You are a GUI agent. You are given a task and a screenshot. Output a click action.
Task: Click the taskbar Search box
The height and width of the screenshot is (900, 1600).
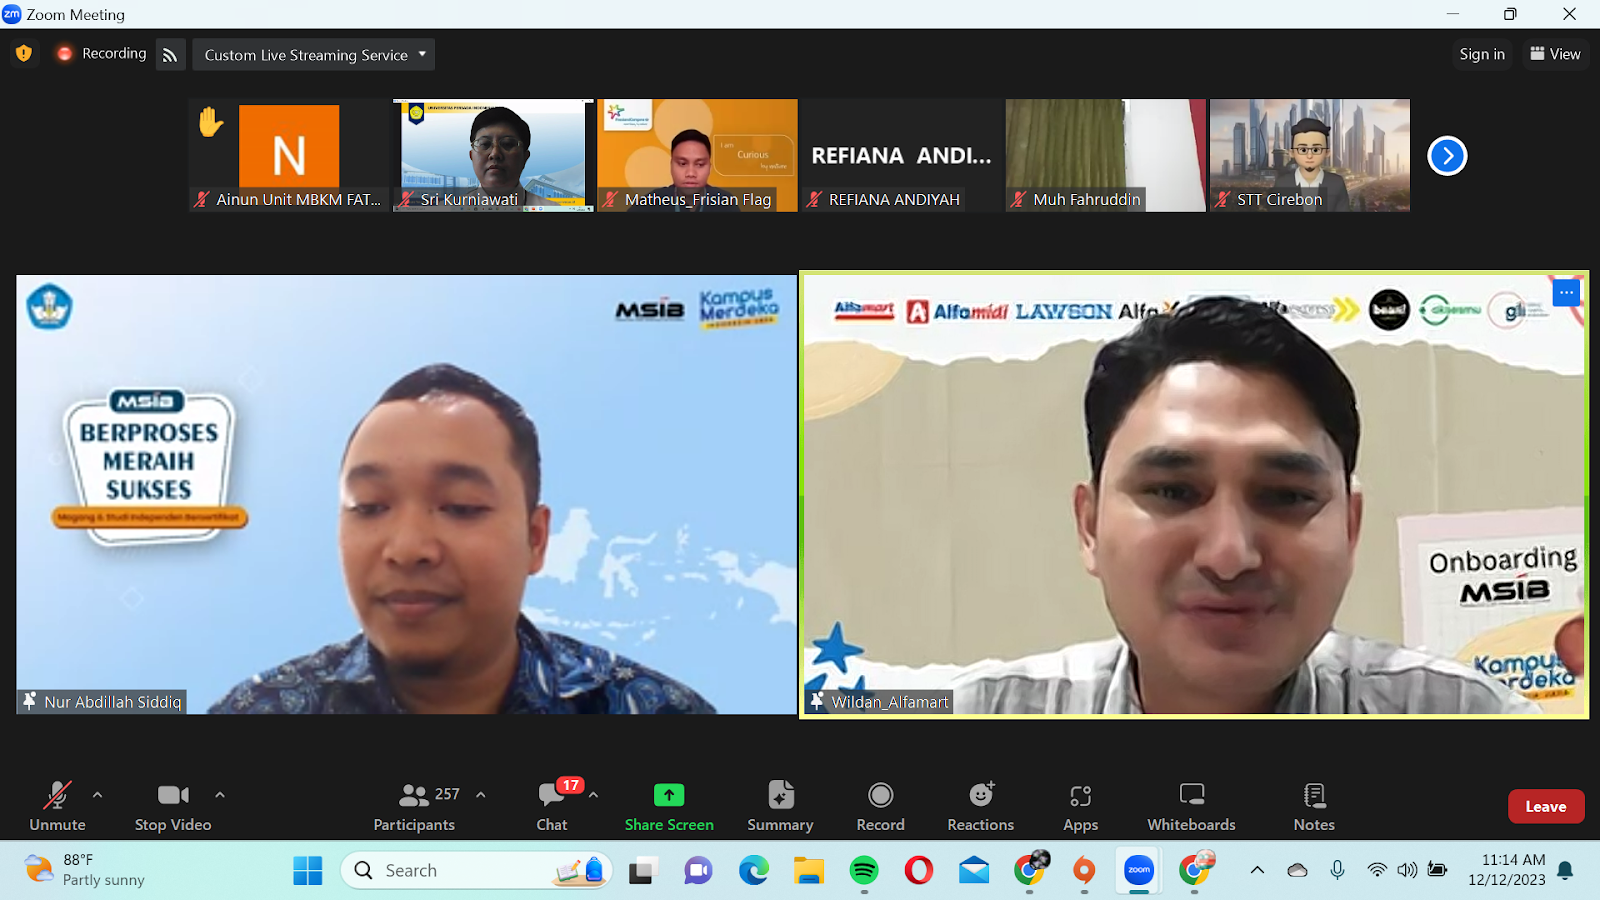point(477,870)
